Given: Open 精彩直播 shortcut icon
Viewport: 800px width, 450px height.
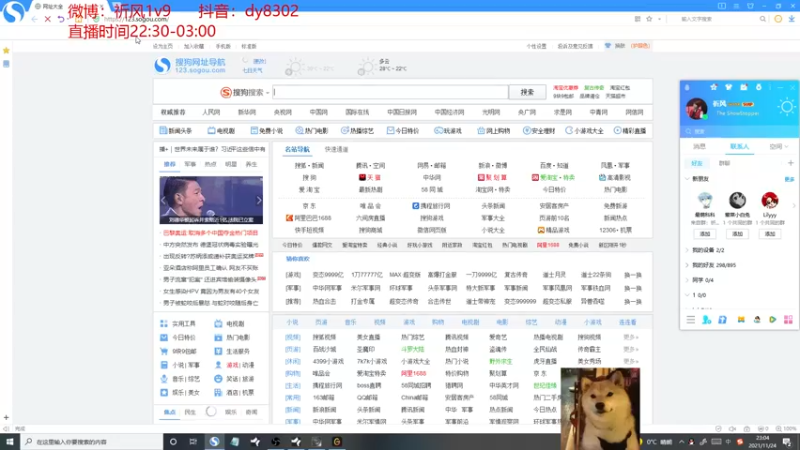Looking at the screenshot, I should (x=630, y=131).
